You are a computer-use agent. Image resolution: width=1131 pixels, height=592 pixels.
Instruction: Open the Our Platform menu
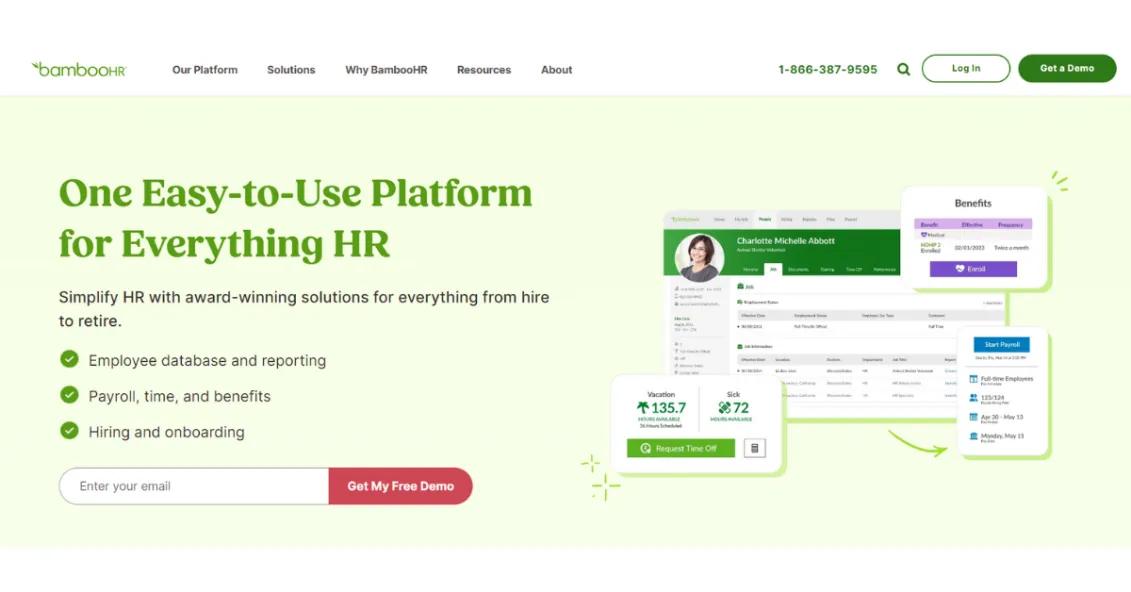pos(205,70)
